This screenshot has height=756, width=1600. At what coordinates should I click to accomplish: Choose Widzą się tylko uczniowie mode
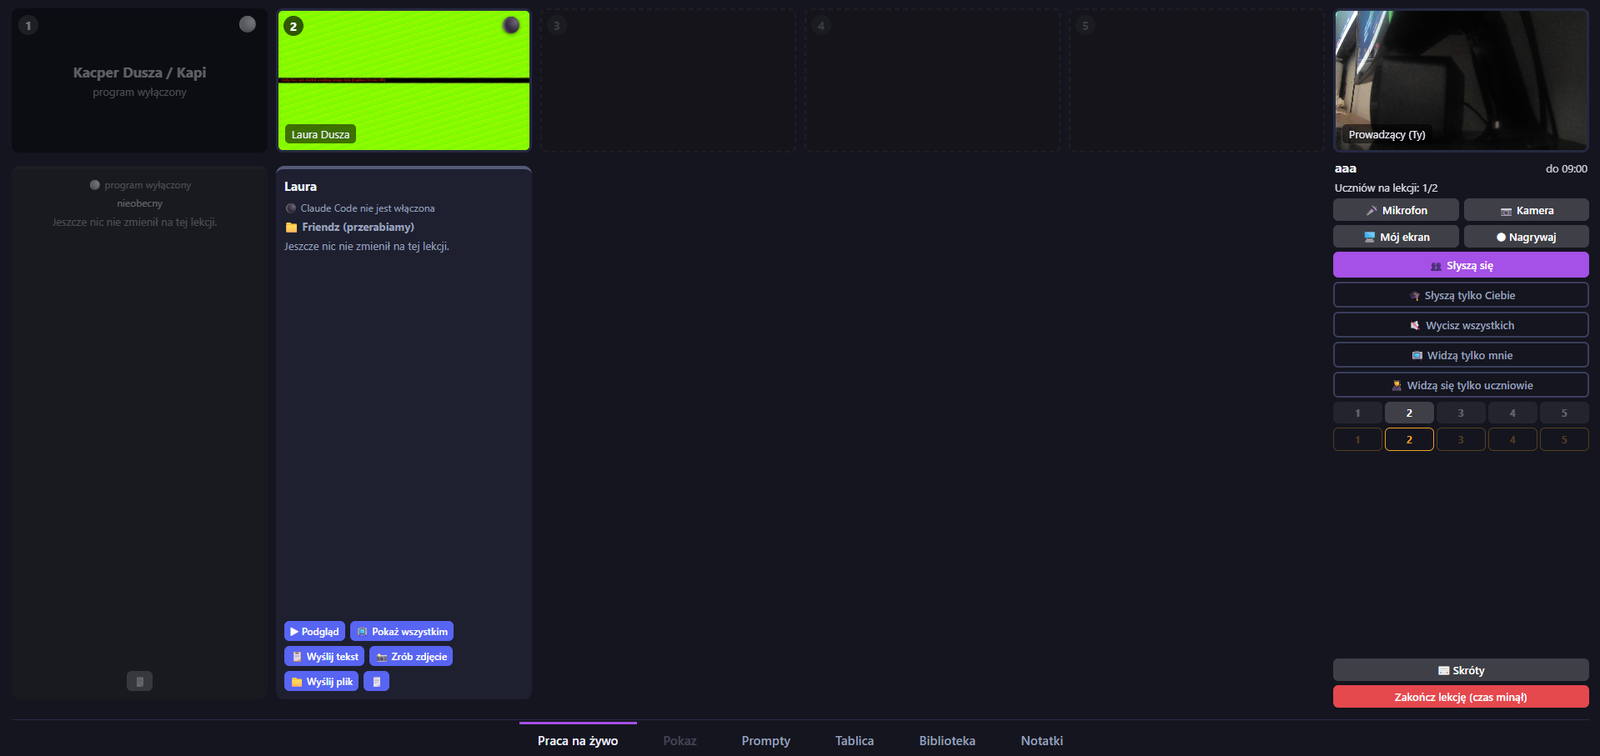tap(1461, 385)
